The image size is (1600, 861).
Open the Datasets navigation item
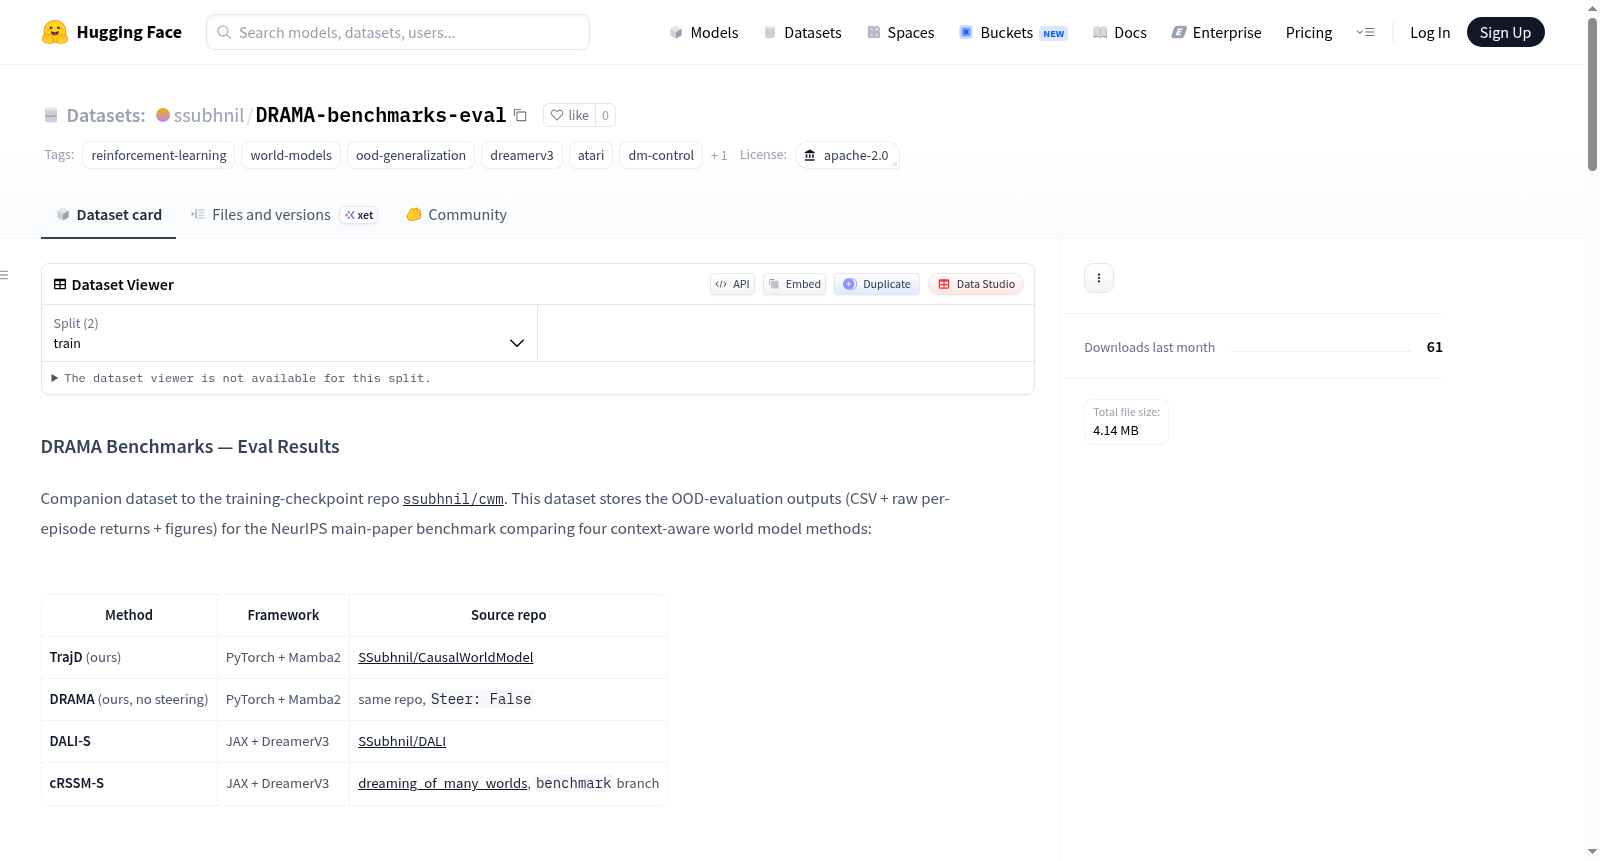tap(802, 32)
